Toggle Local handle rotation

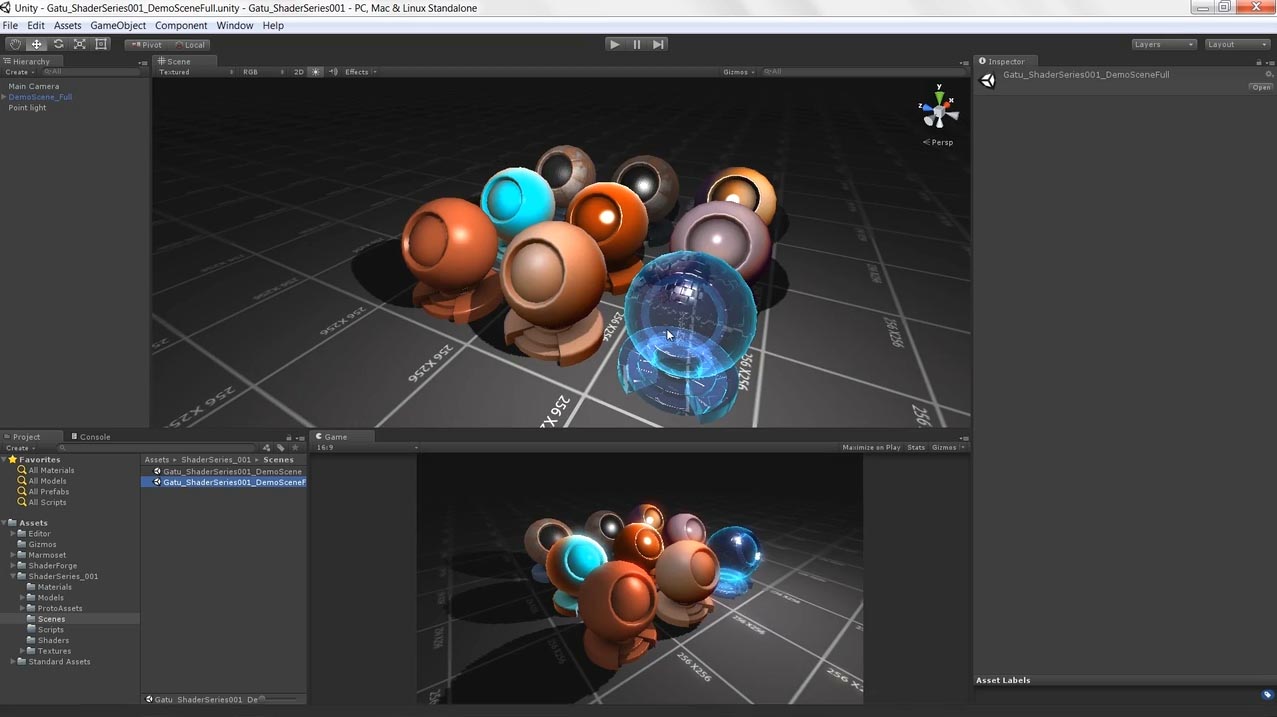click(x=190, y=44)
